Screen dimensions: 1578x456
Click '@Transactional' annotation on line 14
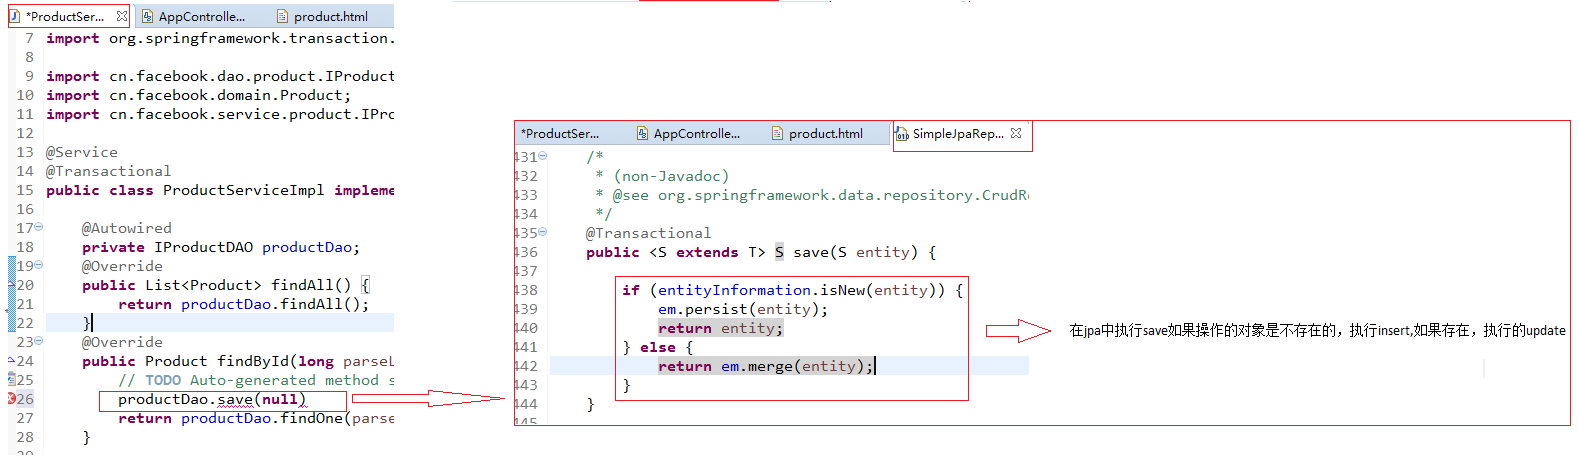(109, 171)
